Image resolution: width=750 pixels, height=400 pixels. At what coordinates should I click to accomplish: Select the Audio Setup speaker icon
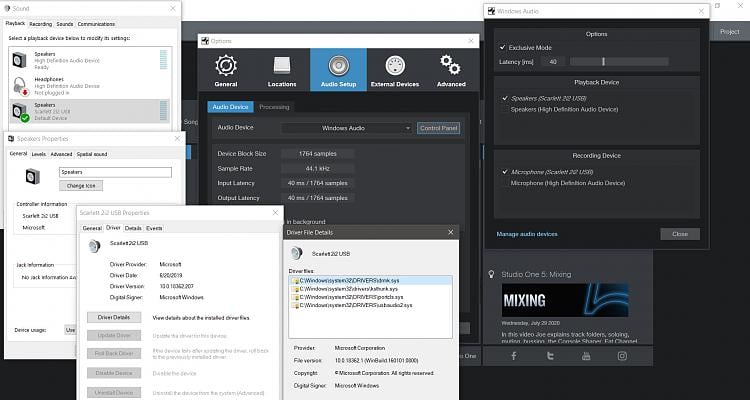pos(338,70)
